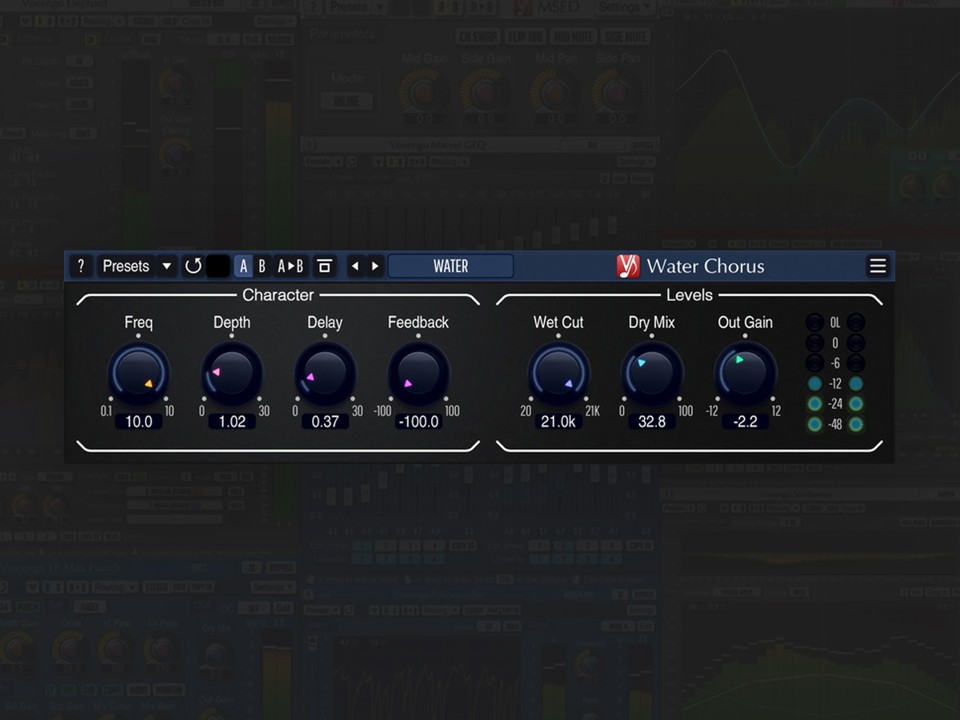The height and width of the screenshot is (720, 960).
Task: Click the -48 level meter label
Action: point(835,424)
